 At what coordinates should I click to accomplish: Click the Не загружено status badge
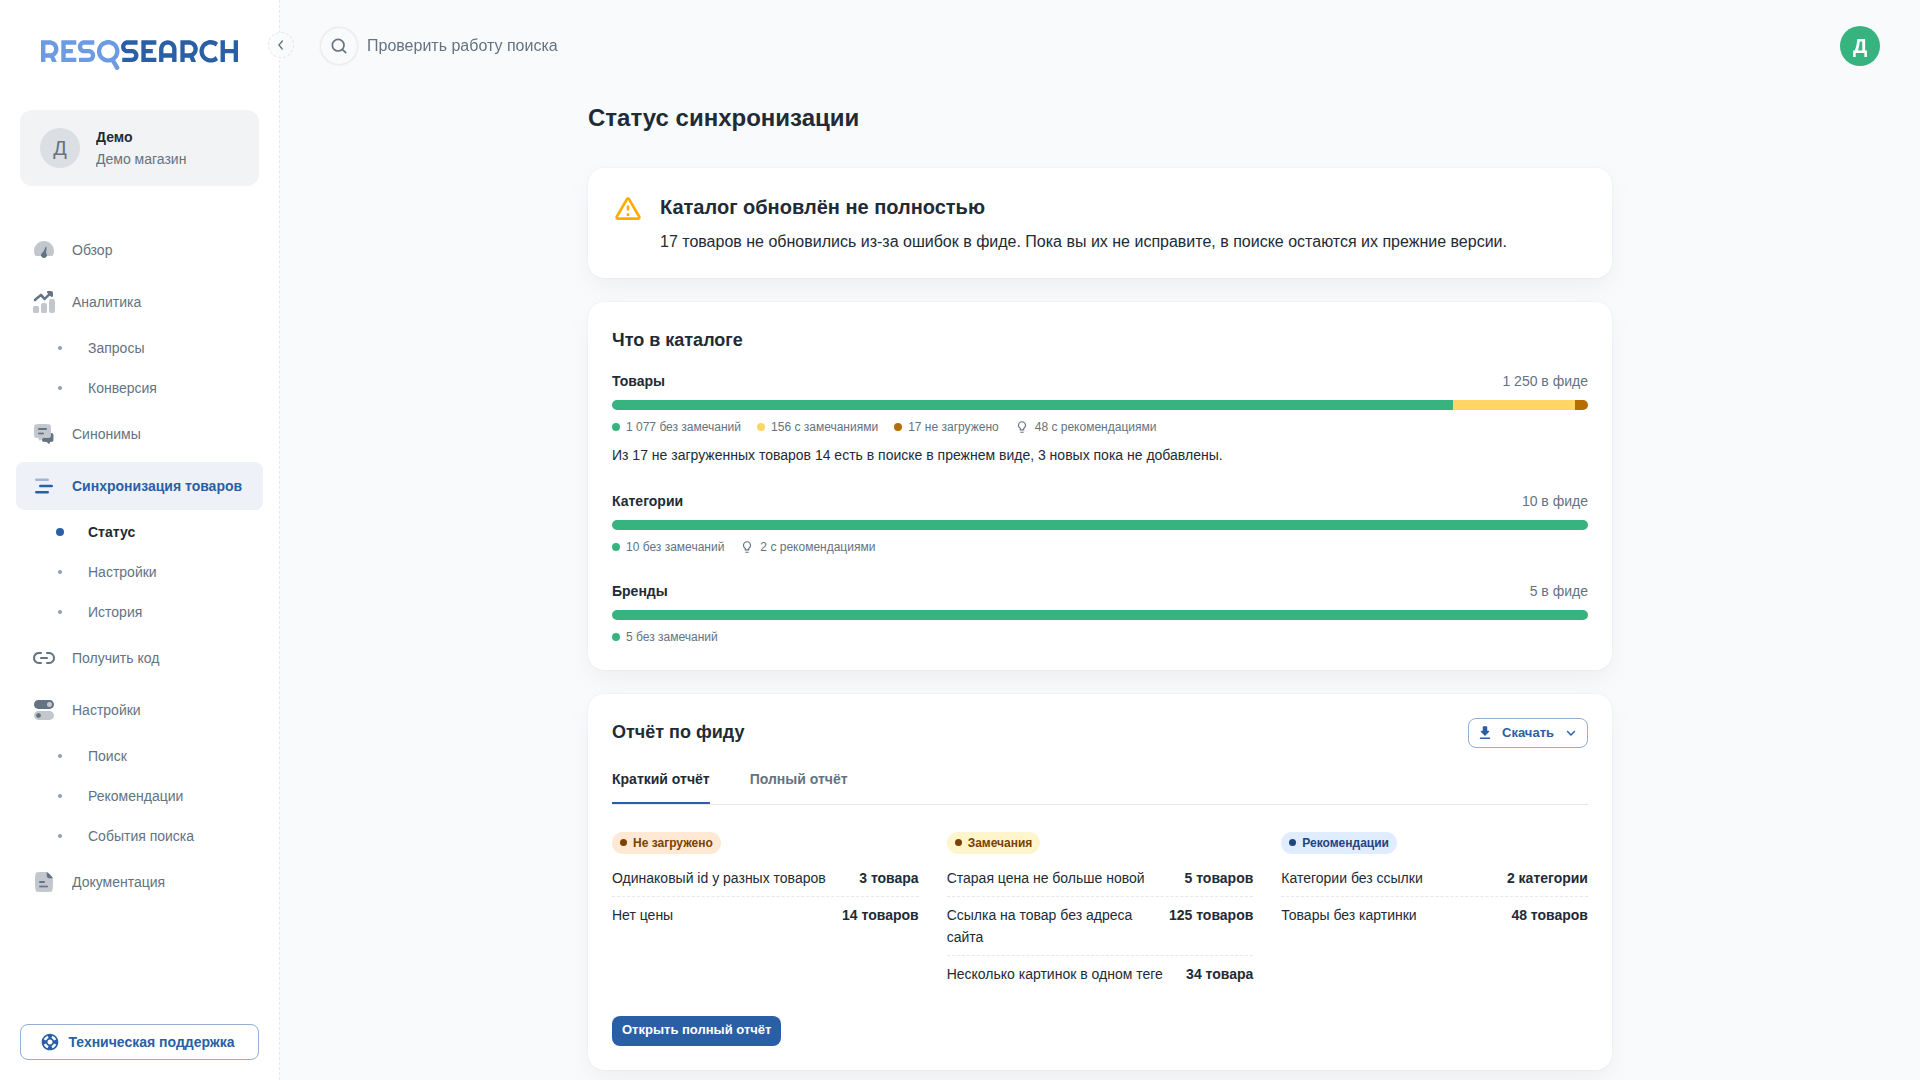tap(666, 843)
